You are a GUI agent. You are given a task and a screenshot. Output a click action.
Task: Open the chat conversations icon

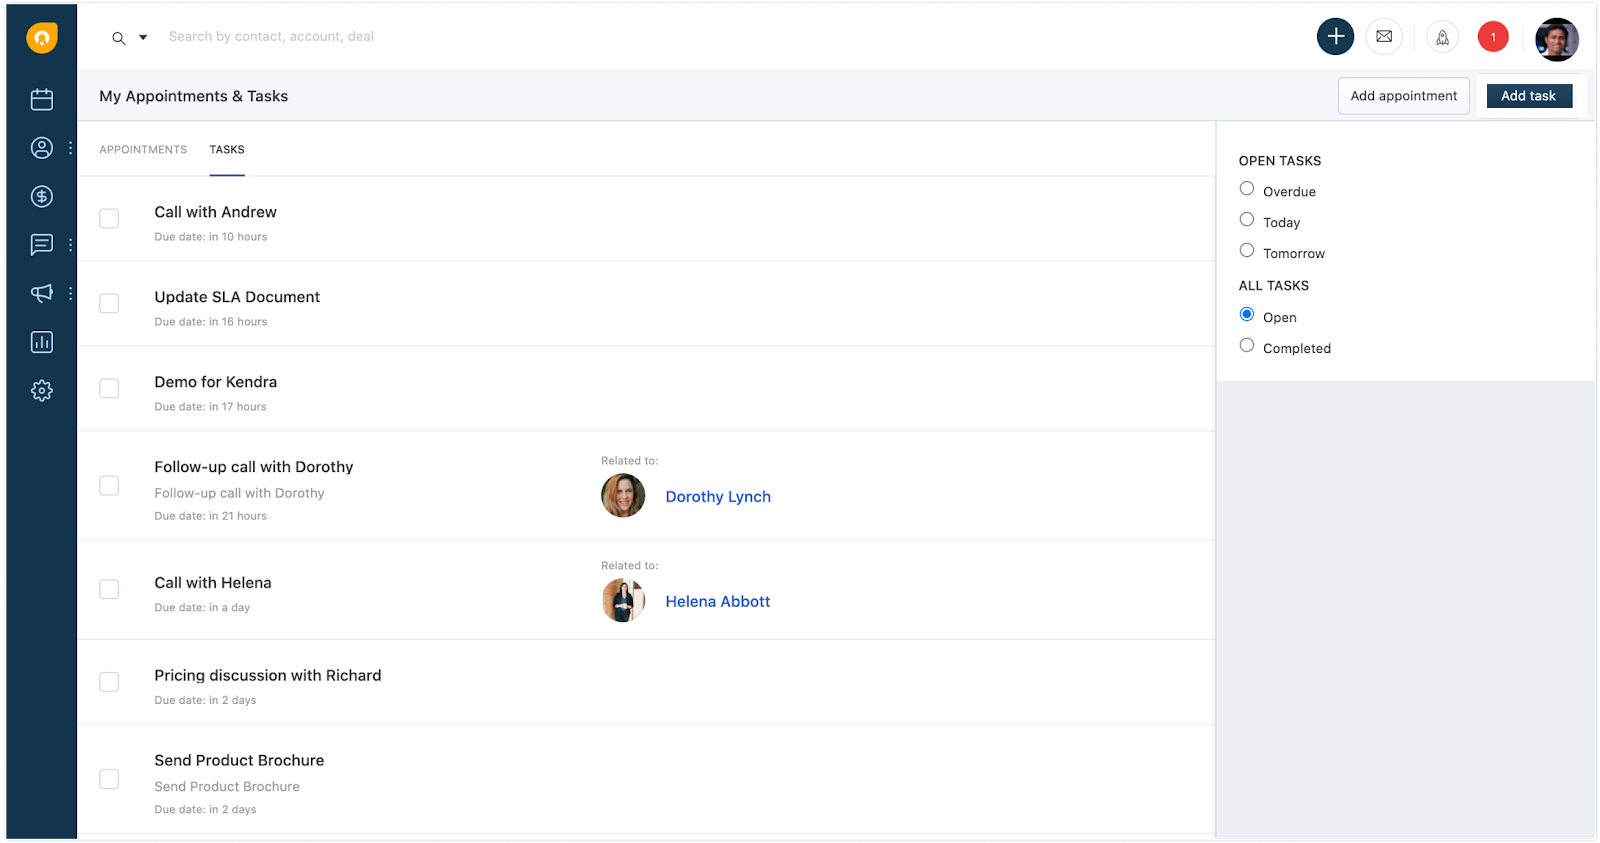click(x=41, y=245)
